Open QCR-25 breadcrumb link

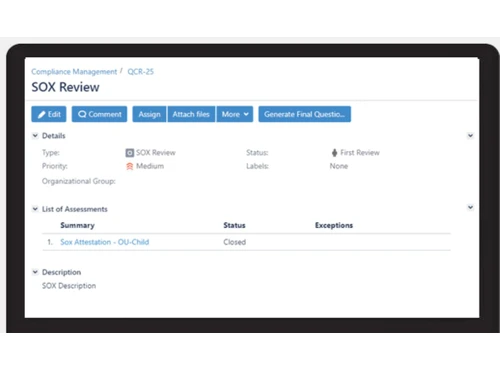(140, 72)
